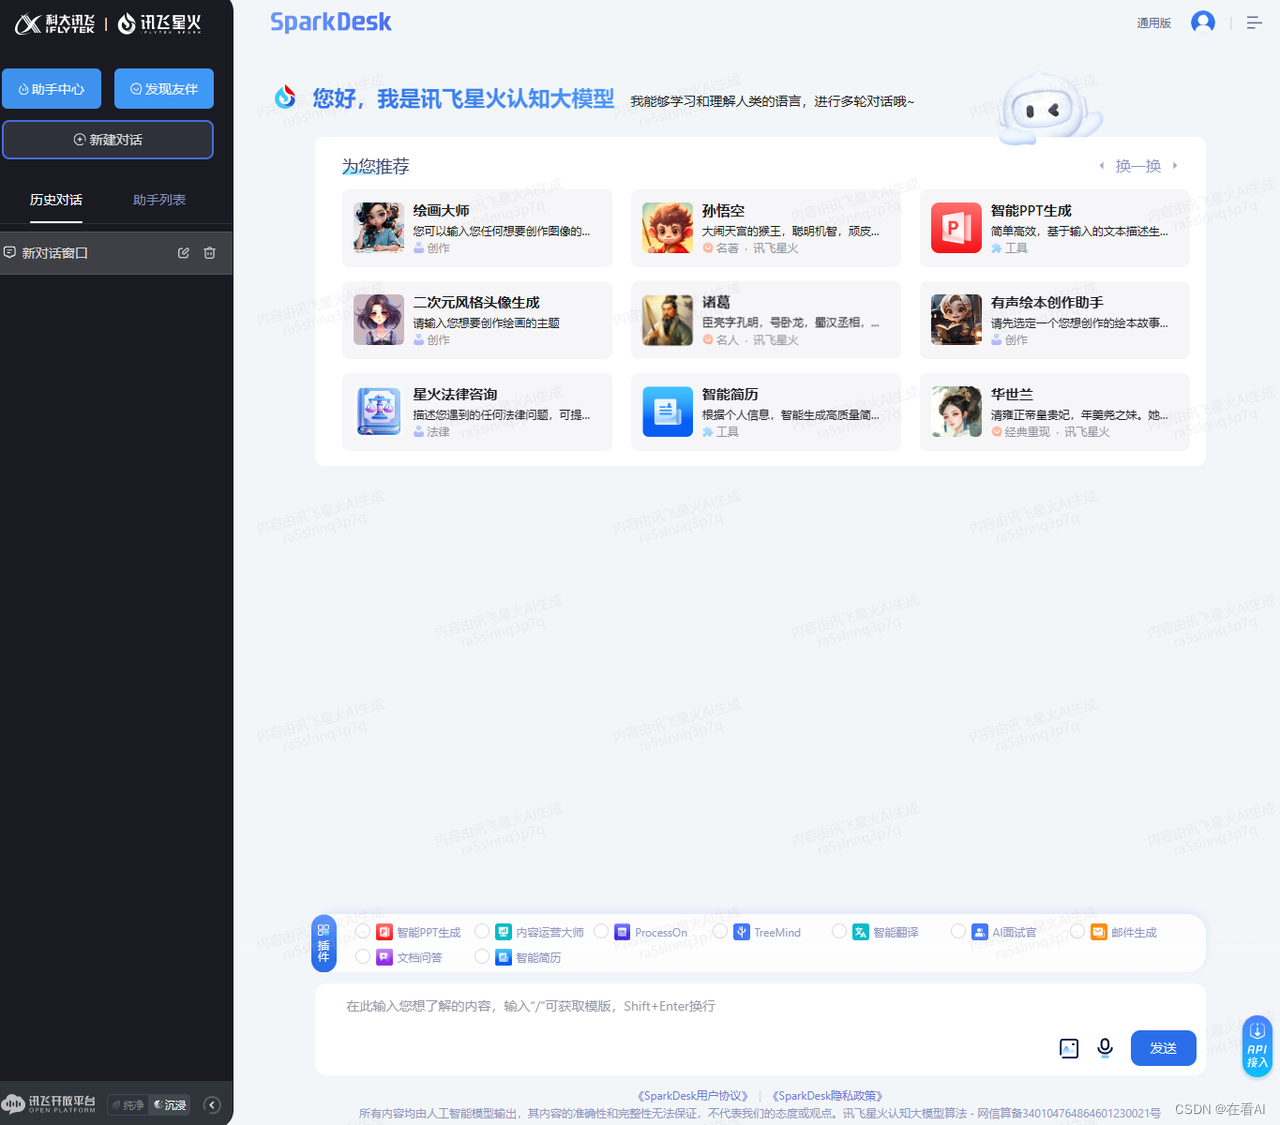Click the iFLYTEK 科大讯飞 logo
Viewport: 1280px width, 1125px height.
[x=55, y=24]
